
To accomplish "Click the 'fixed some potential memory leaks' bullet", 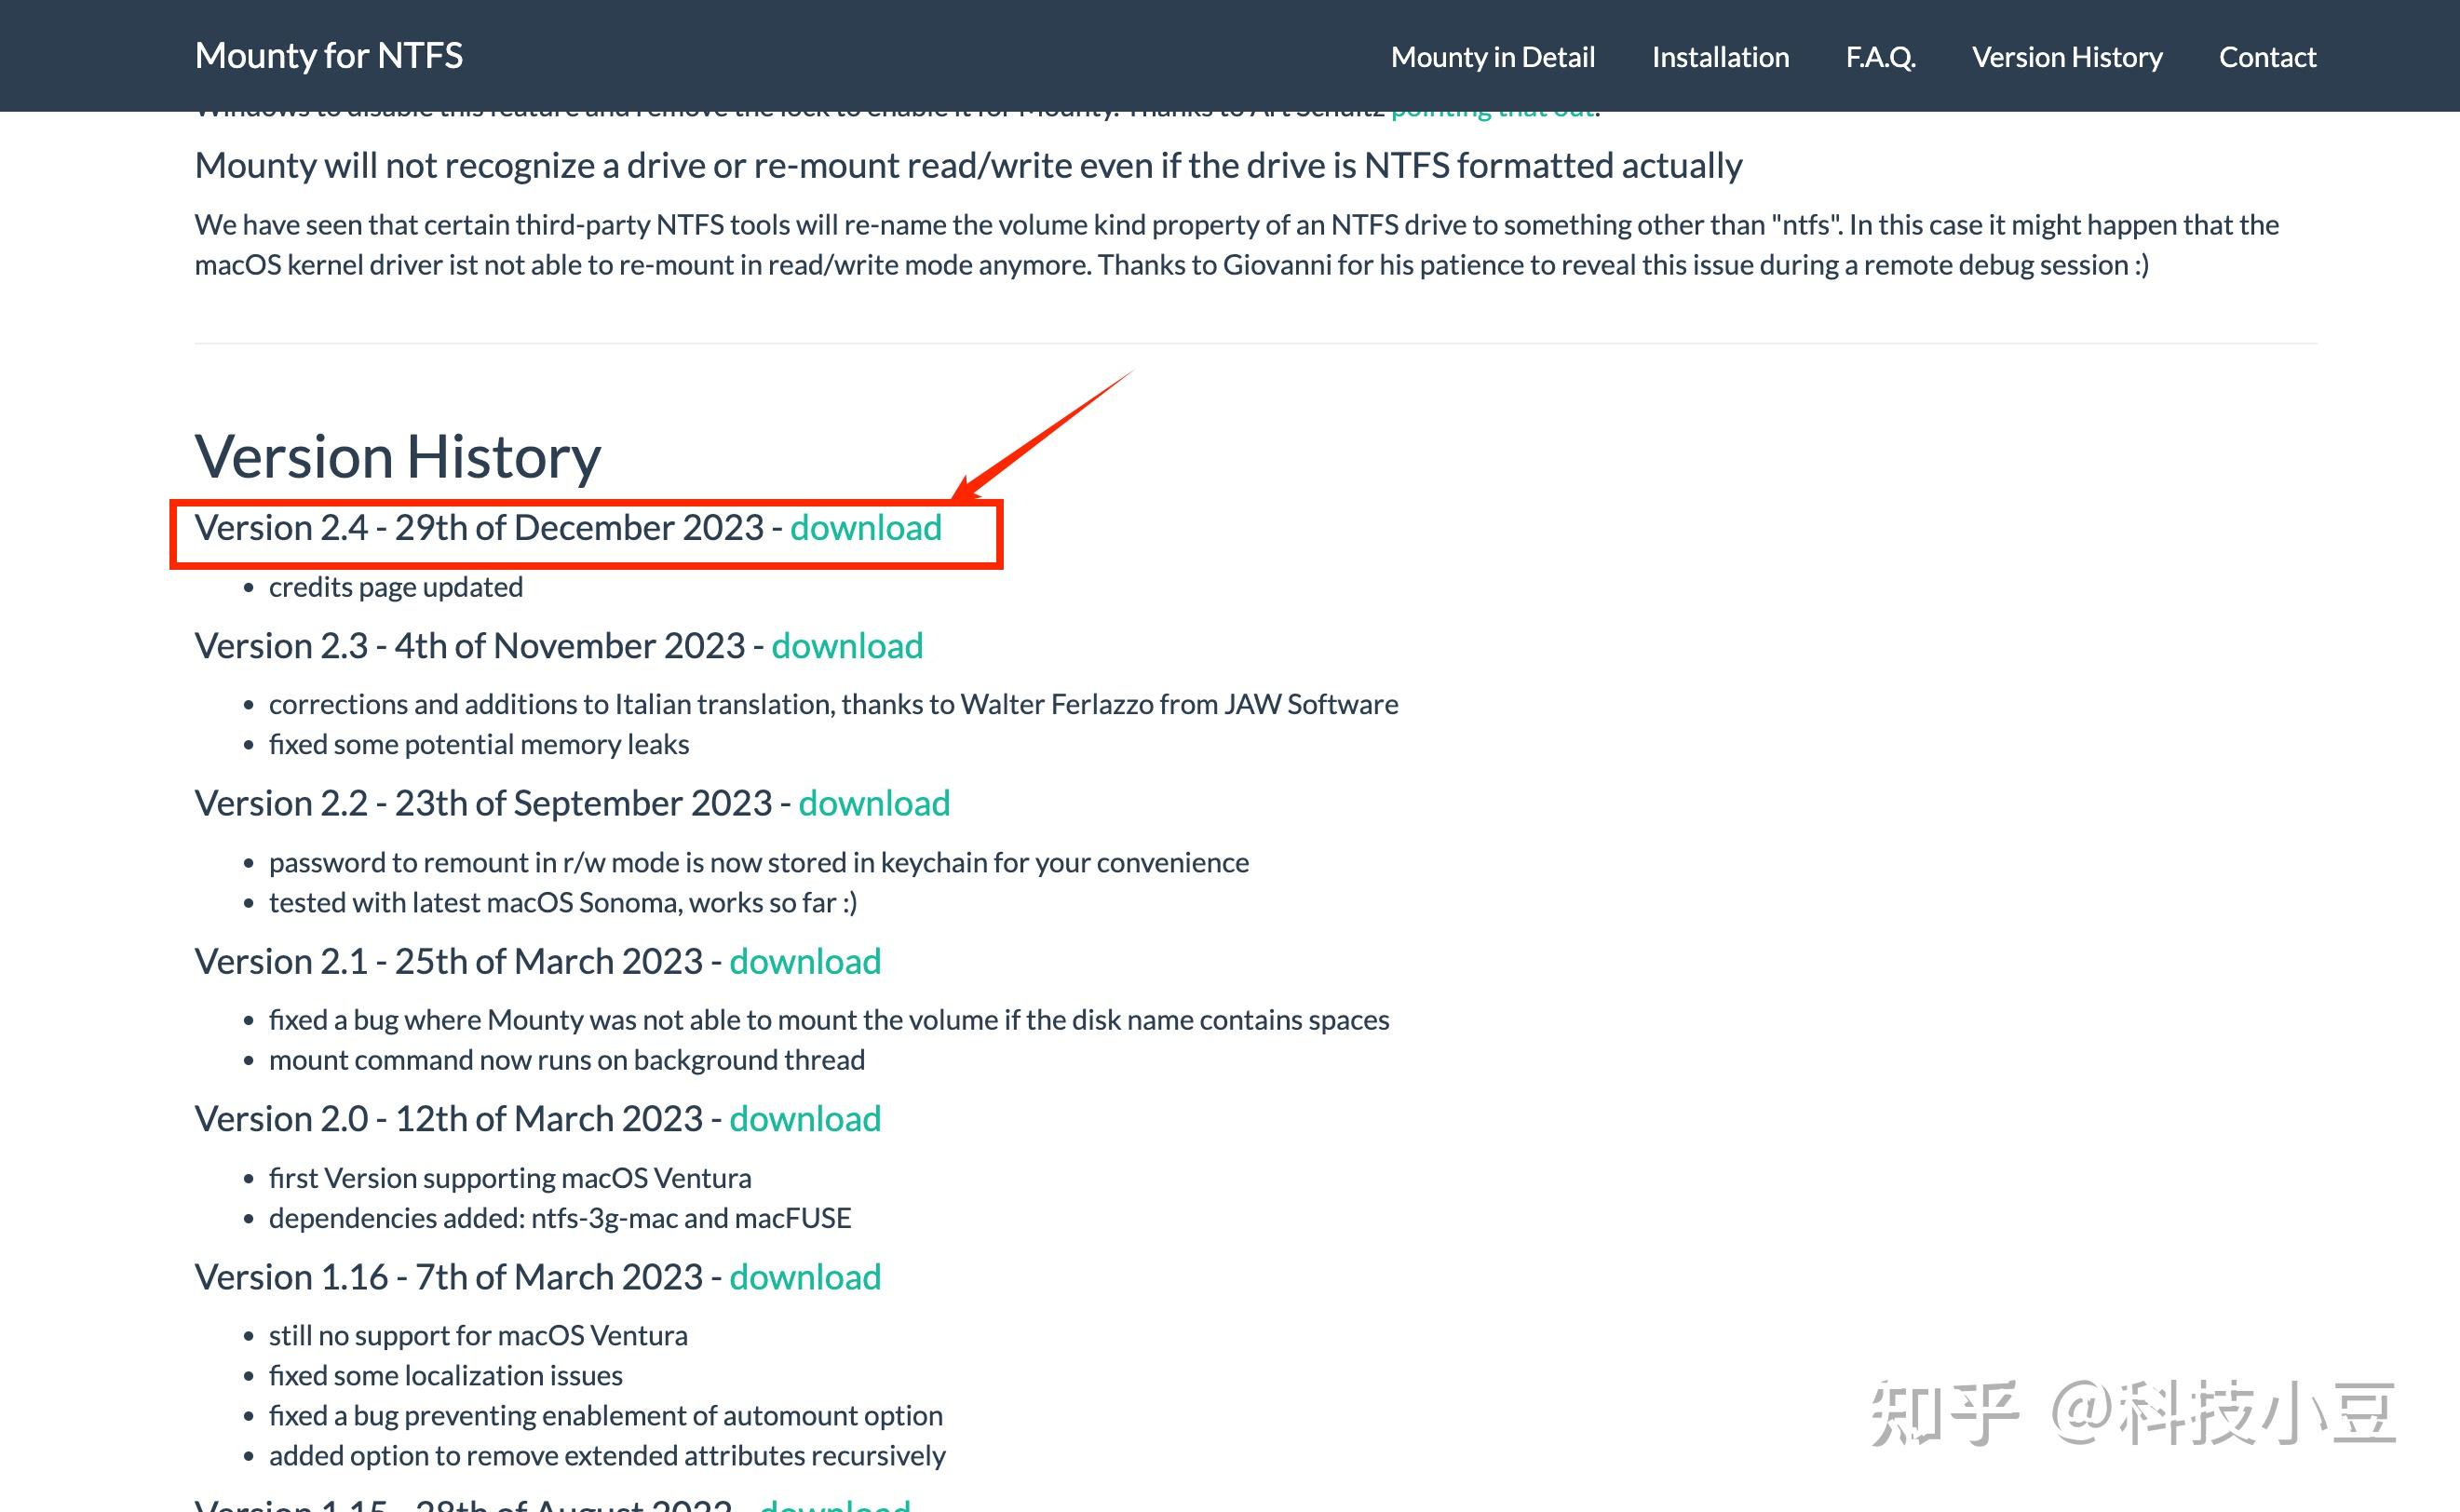I will pyautogui.click(x=478, y=745).
